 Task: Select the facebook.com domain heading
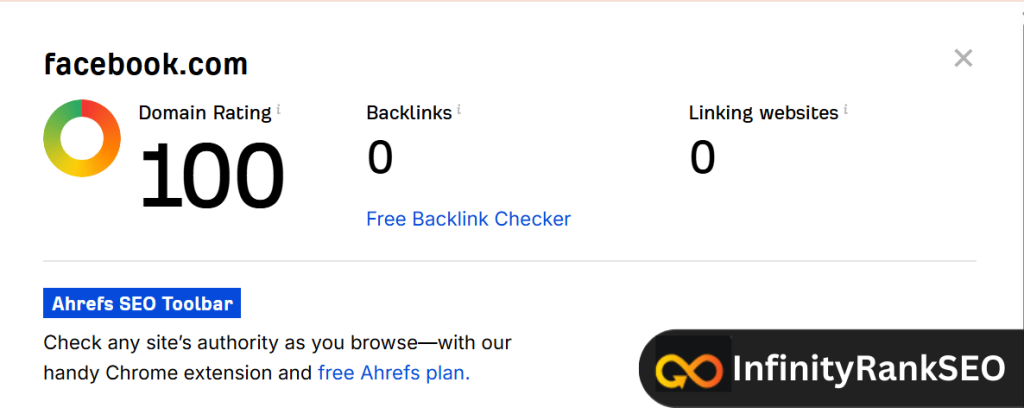click(x=146, y=66)
